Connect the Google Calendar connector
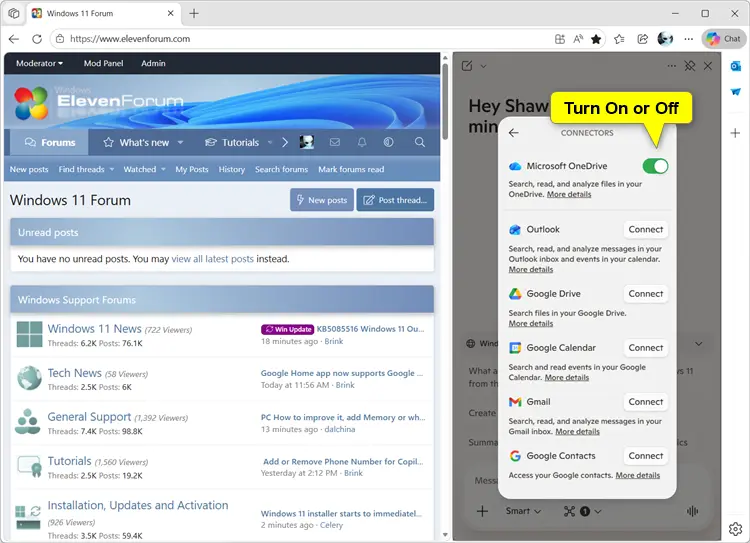Image resolution: width=750 pixels, height=543 pixels. [x=645, y=348]
